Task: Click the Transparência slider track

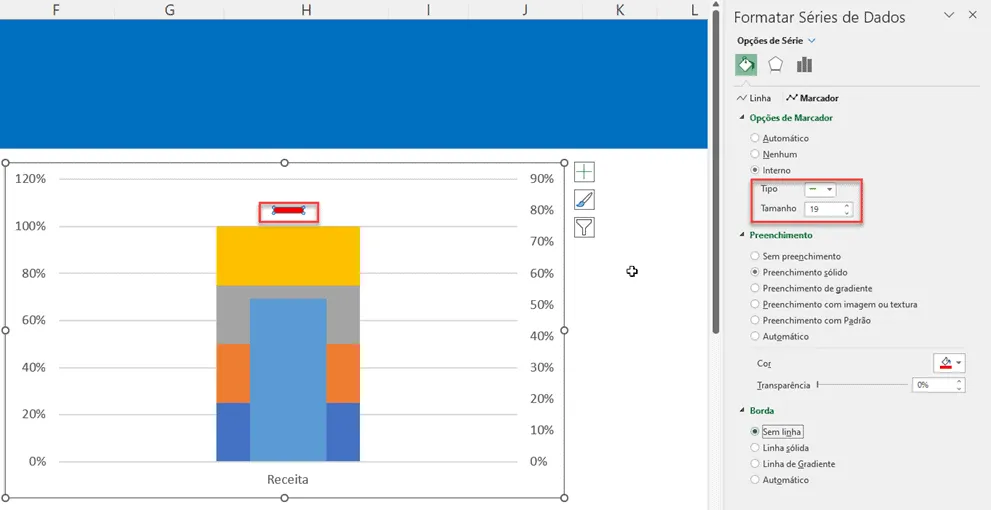Action: [862, 384]
